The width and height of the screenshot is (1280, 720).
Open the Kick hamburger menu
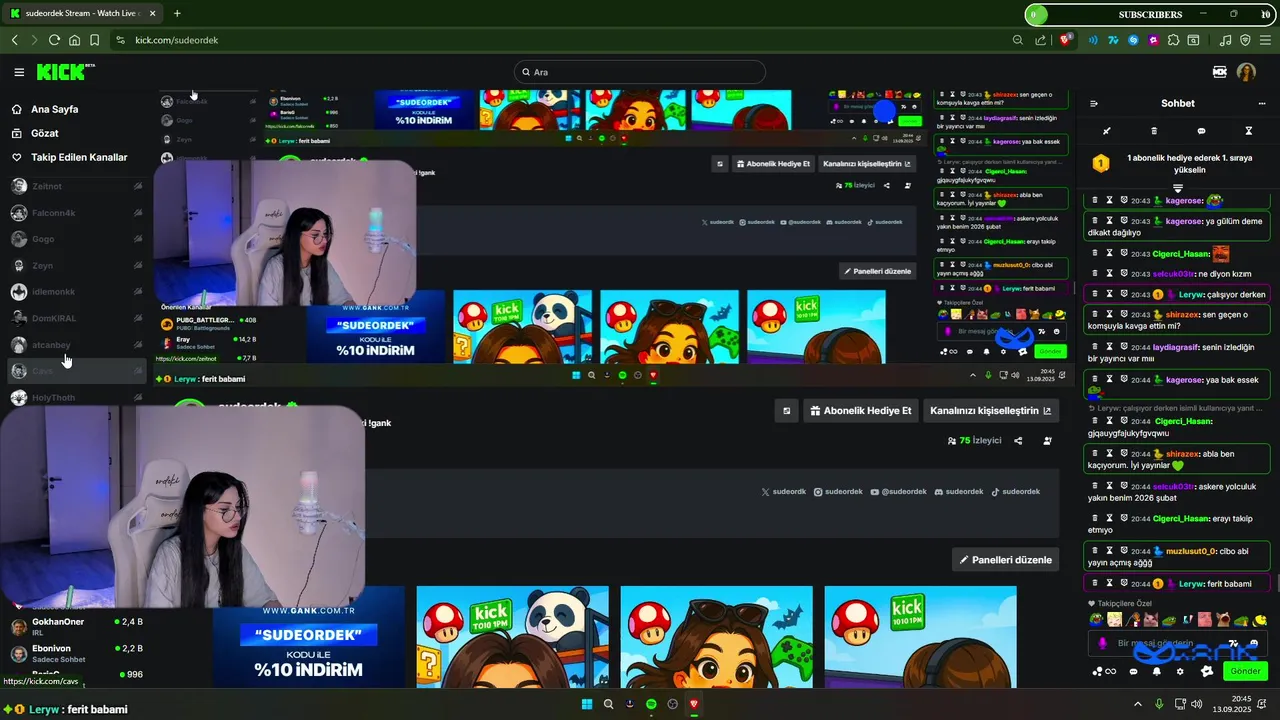[19, 72]
